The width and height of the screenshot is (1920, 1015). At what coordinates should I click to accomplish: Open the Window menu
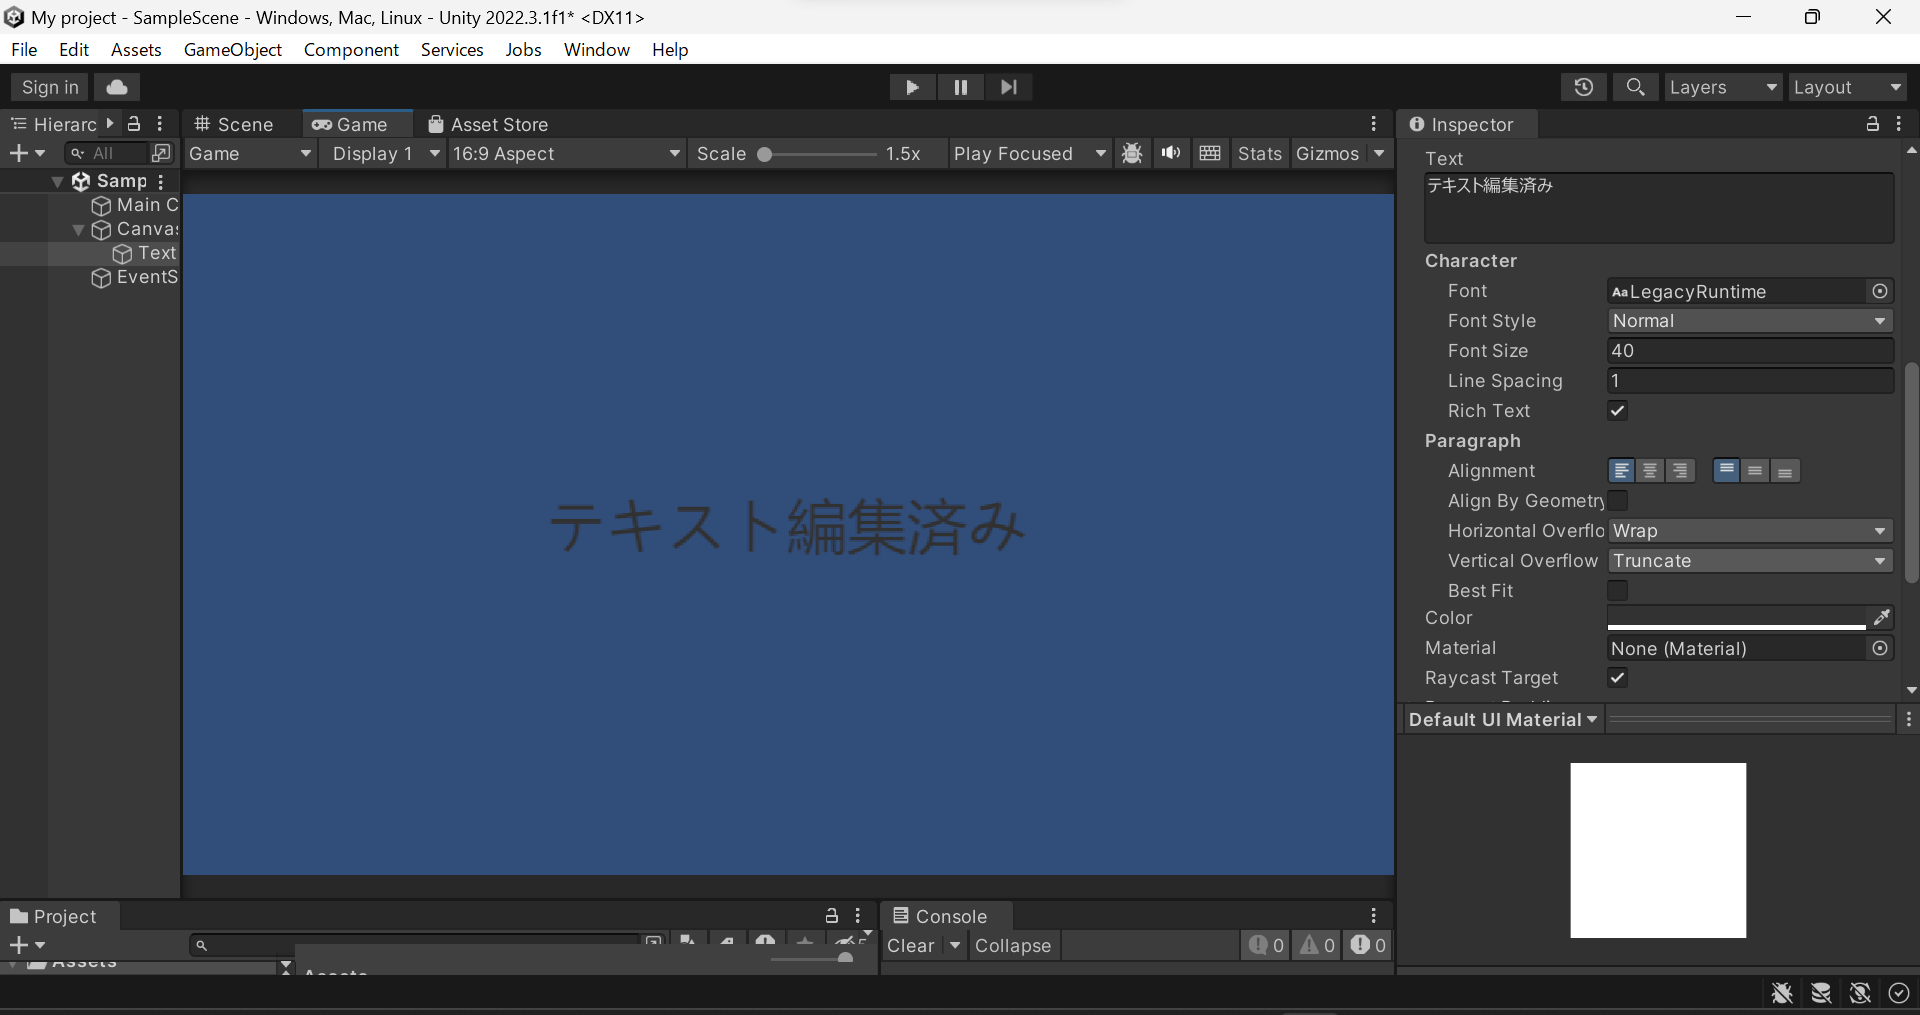click(x=597, y=49)
